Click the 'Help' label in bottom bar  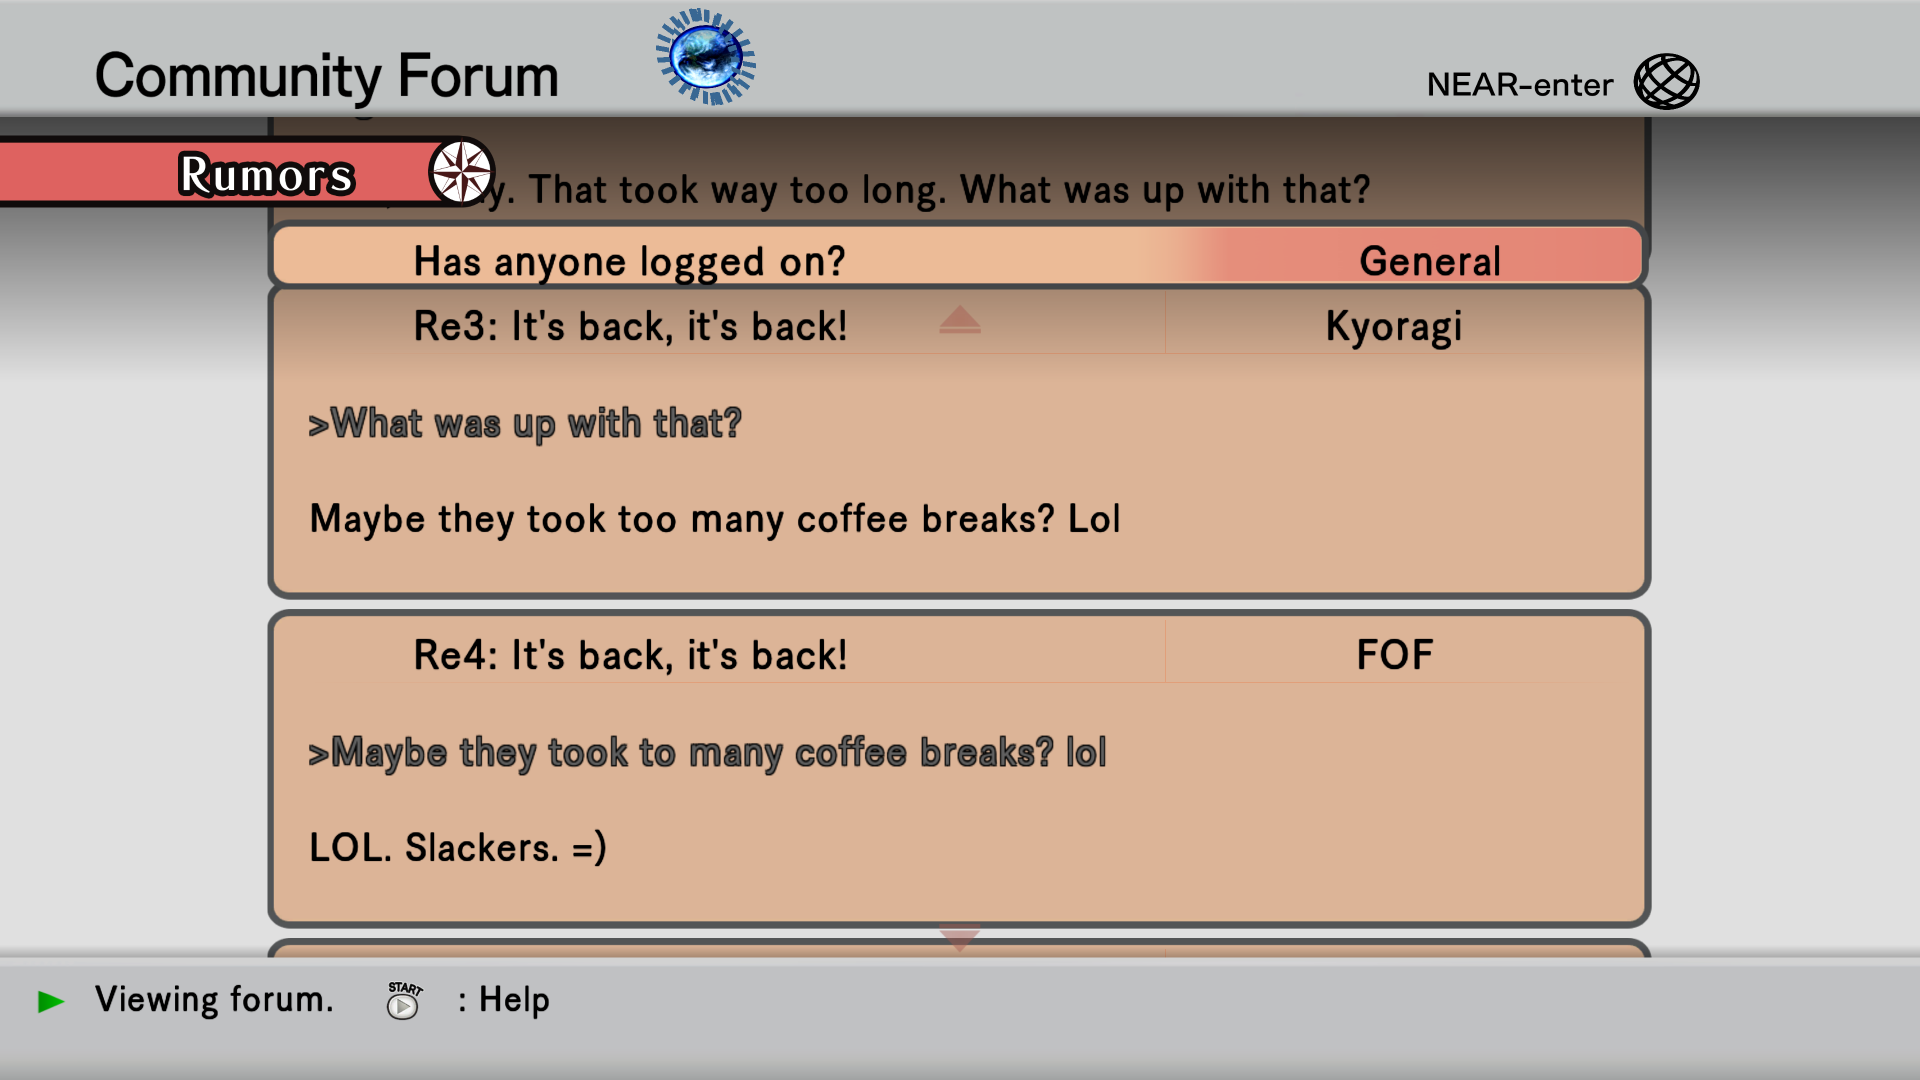click(x=514, y=1000)
